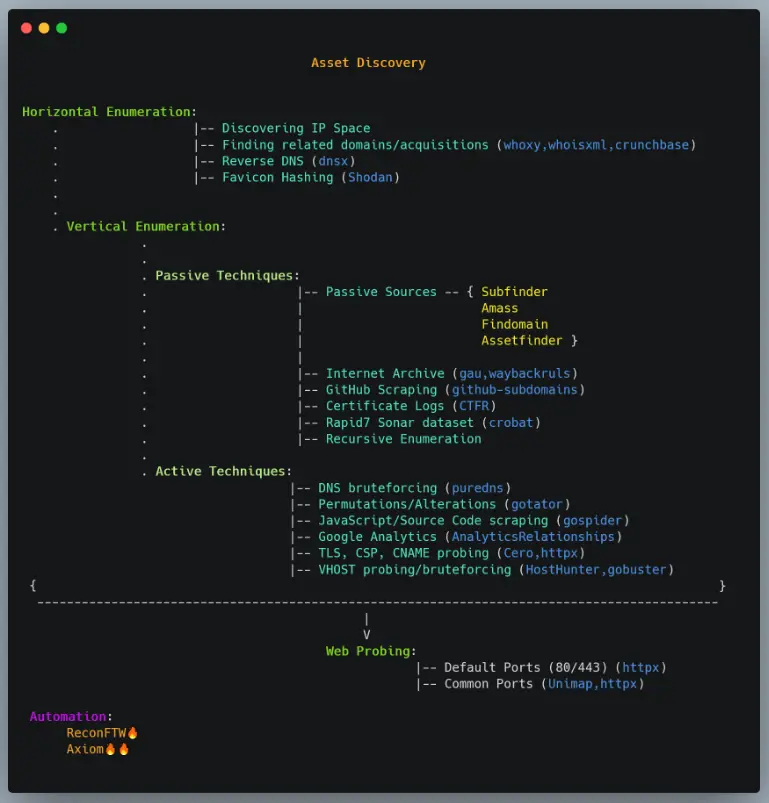Click the "Favicon Hashing" entry
The height and width of the screenshot is (803, 769).
tap(277, 178)
